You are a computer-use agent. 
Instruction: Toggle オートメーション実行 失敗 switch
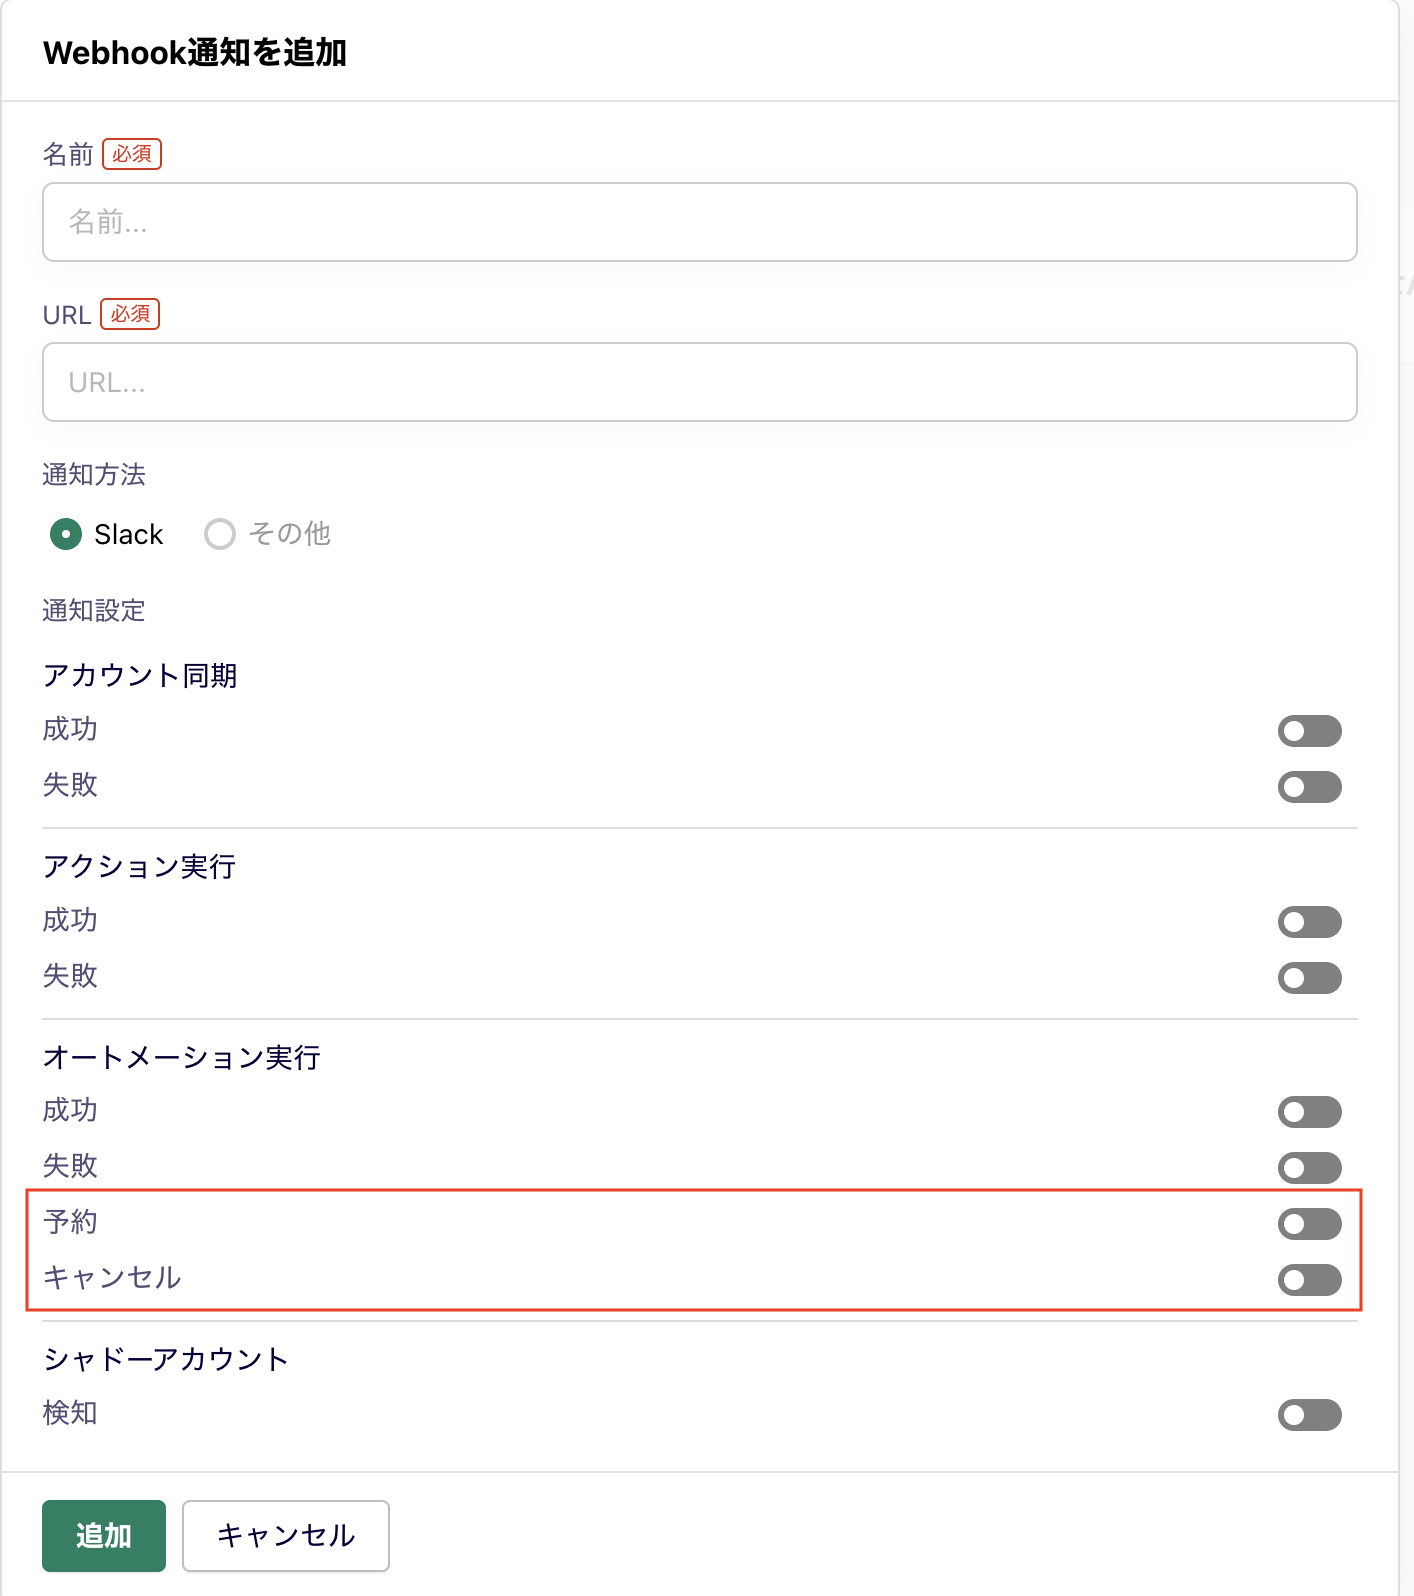[x=1309, y=1168]
